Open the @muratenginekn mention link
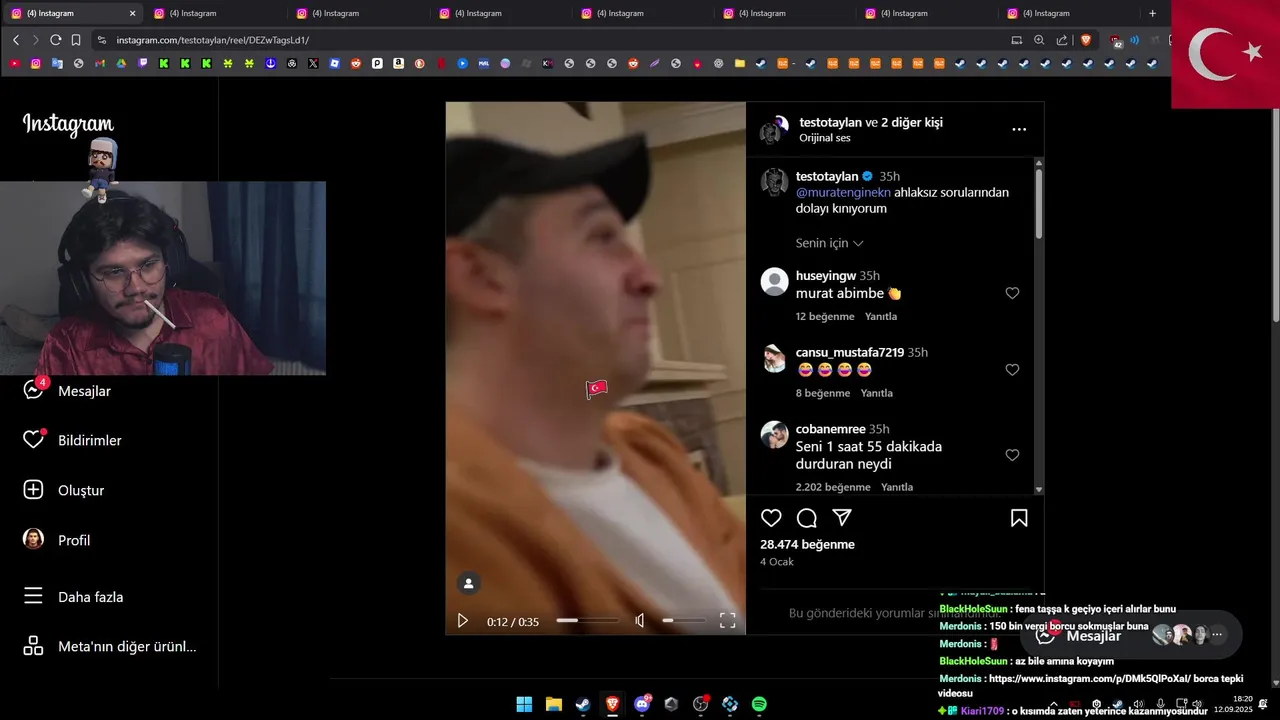The image size is (1280, 720). [845, 192]
